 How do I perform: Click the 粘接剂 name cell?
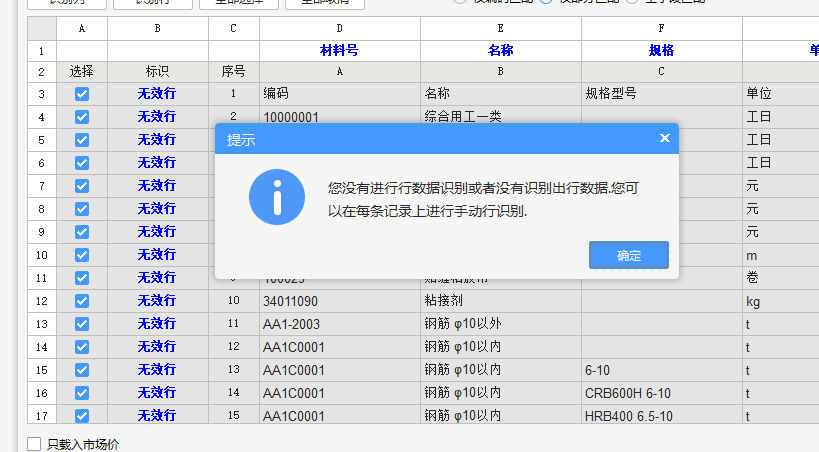coord(500,301)
